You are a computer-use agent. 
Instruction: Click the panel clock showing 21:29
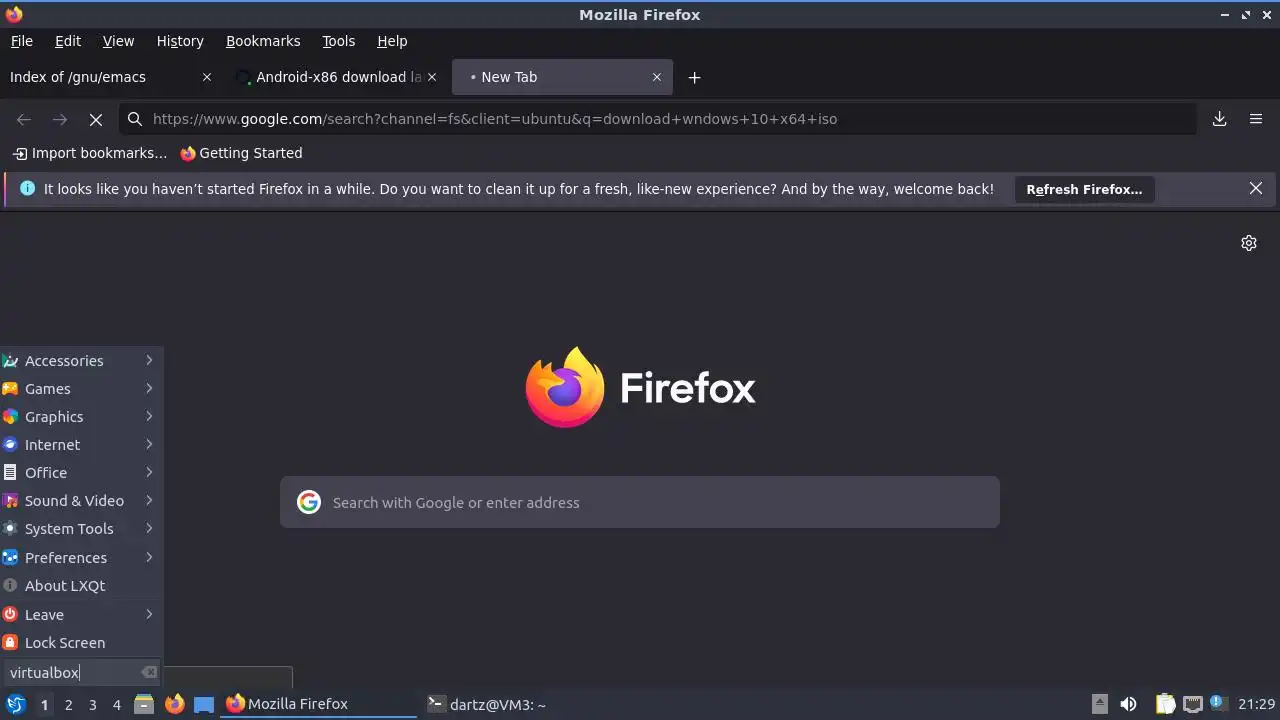pos(1256,704)
